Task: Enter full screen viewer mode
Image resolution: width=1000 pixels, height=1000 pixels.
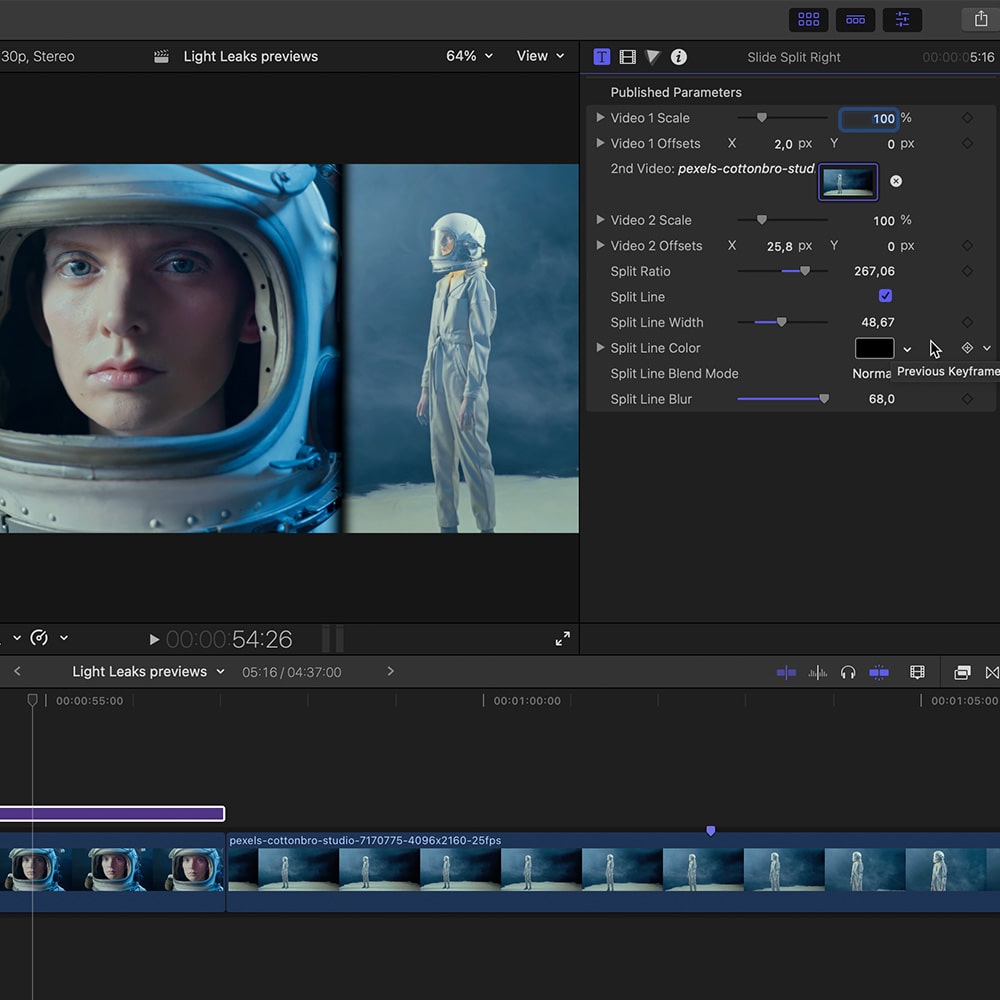Action: 562,638
